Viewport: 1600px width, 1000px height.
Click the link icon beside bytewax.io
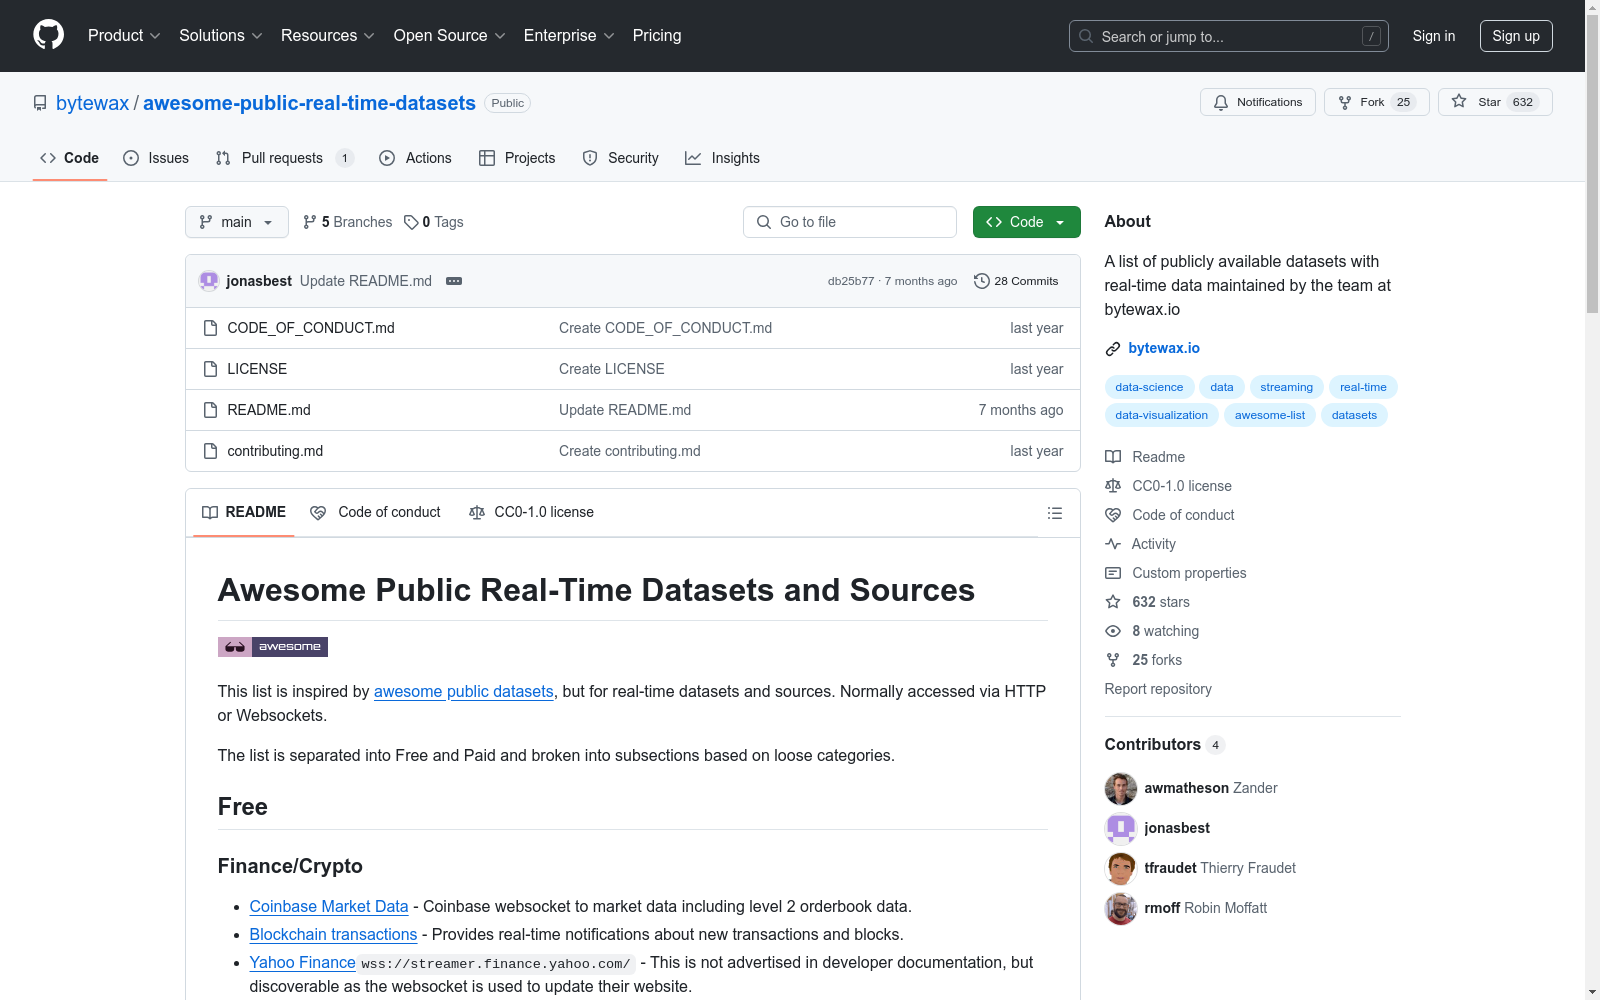coord(1113,349)
